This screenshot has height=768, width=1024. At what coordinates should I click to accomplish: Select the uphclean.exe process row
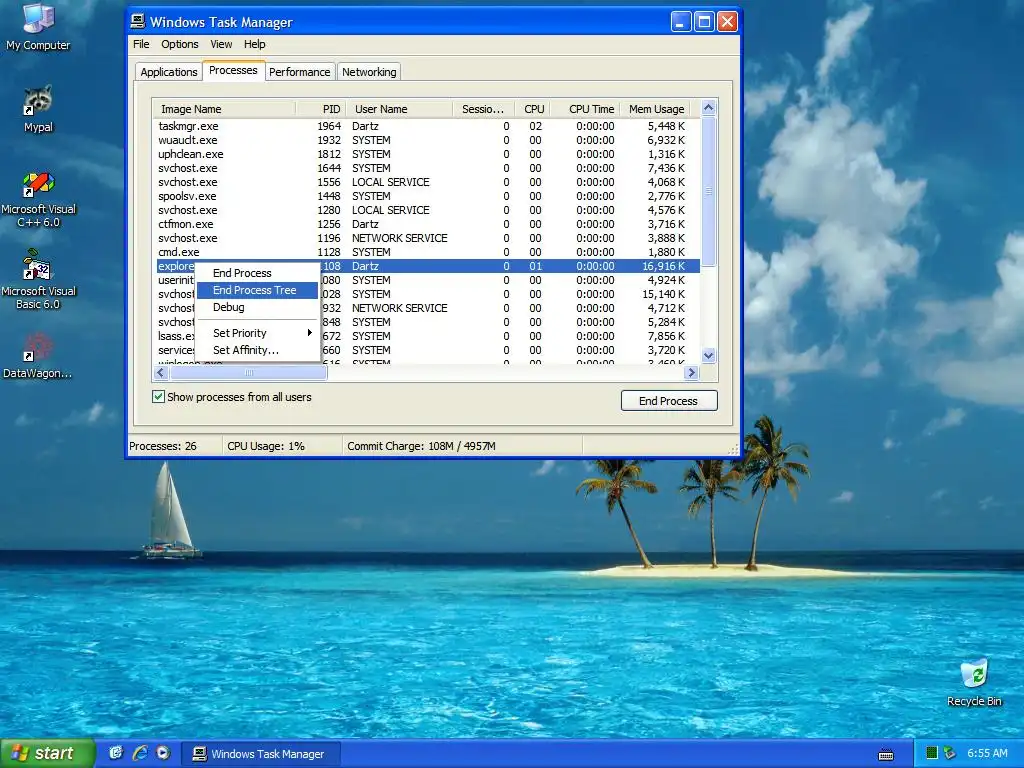[428, 154]
